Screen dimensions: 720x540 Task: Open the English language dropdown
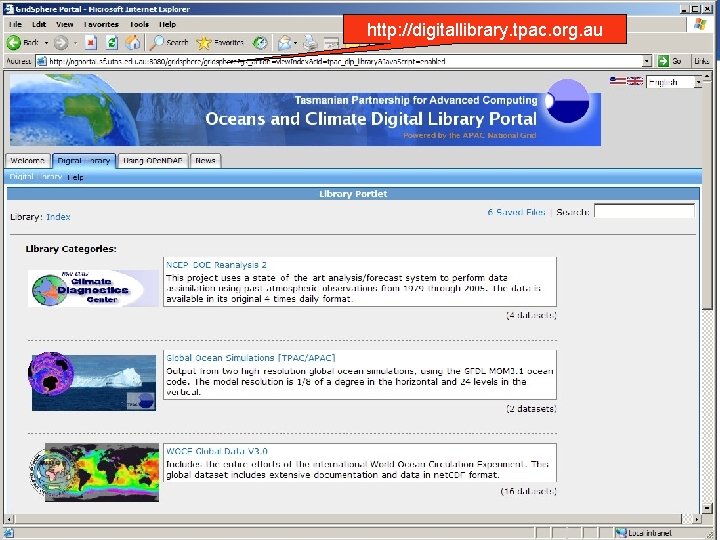(x=674, y=82)
